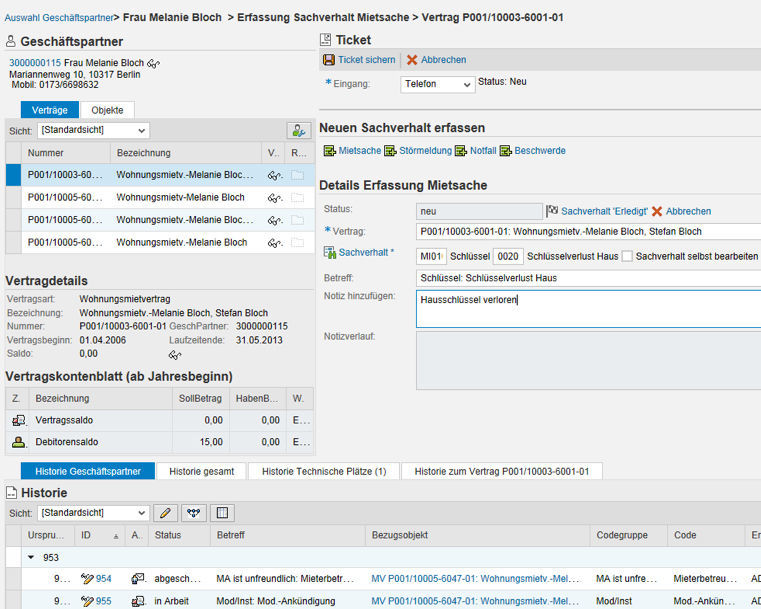Click the Abbrechen icon in Ticket toolbar
Screen dimensions: 761x609
point(412,60)
